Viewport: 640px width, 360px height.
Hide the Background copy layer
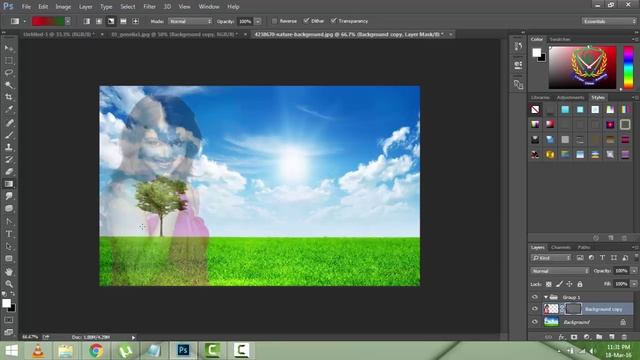535,309
